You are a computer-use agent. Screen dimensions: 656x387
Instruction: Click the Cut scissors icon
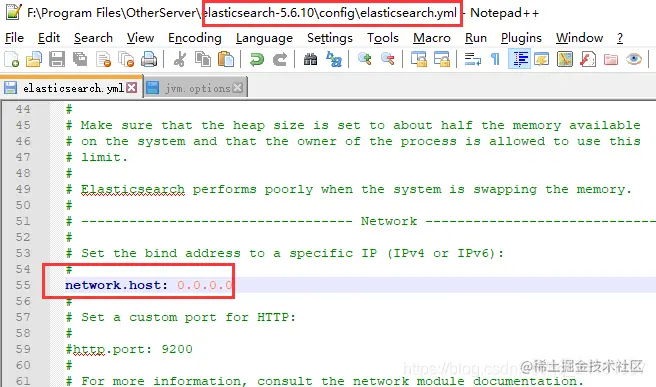click(180, 59)
